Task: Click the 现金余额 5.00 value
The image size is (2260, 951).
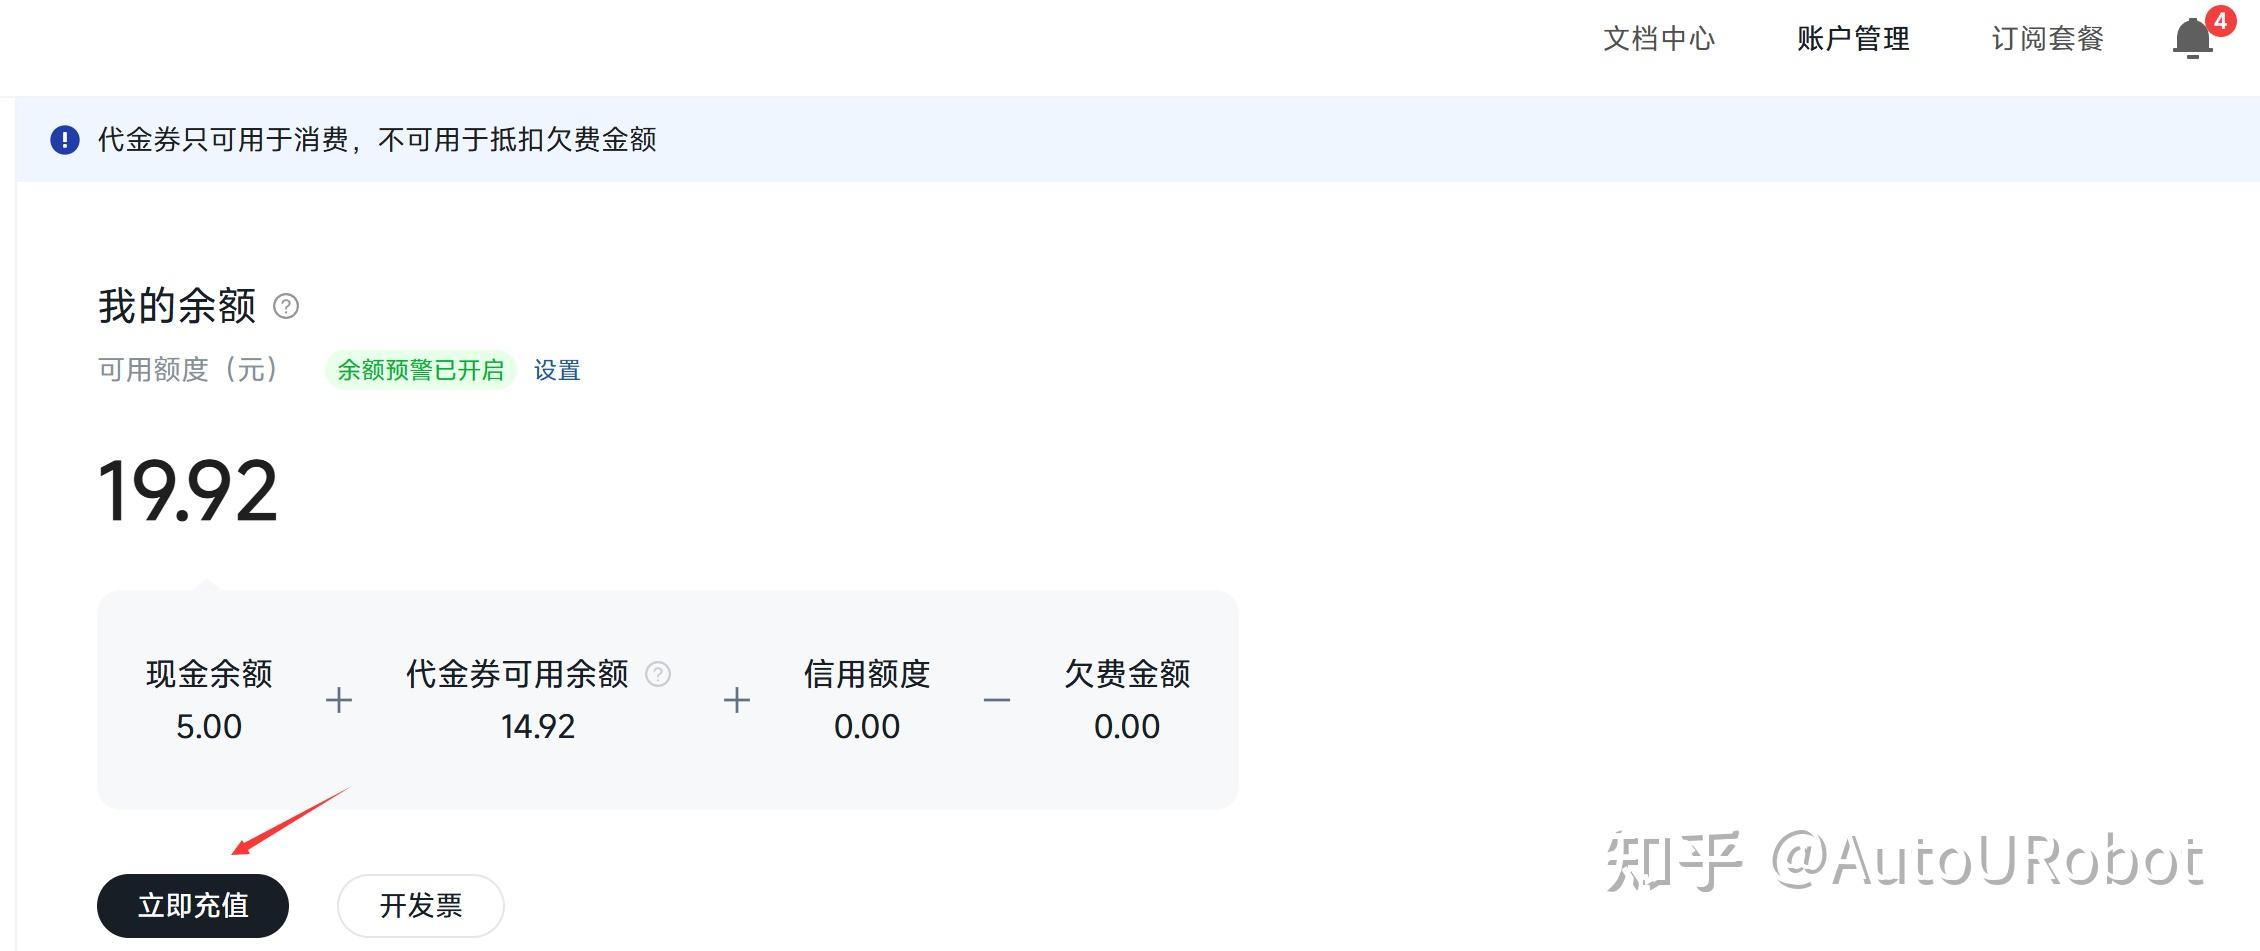Action: pyautogui.click(x=209, y=726)
